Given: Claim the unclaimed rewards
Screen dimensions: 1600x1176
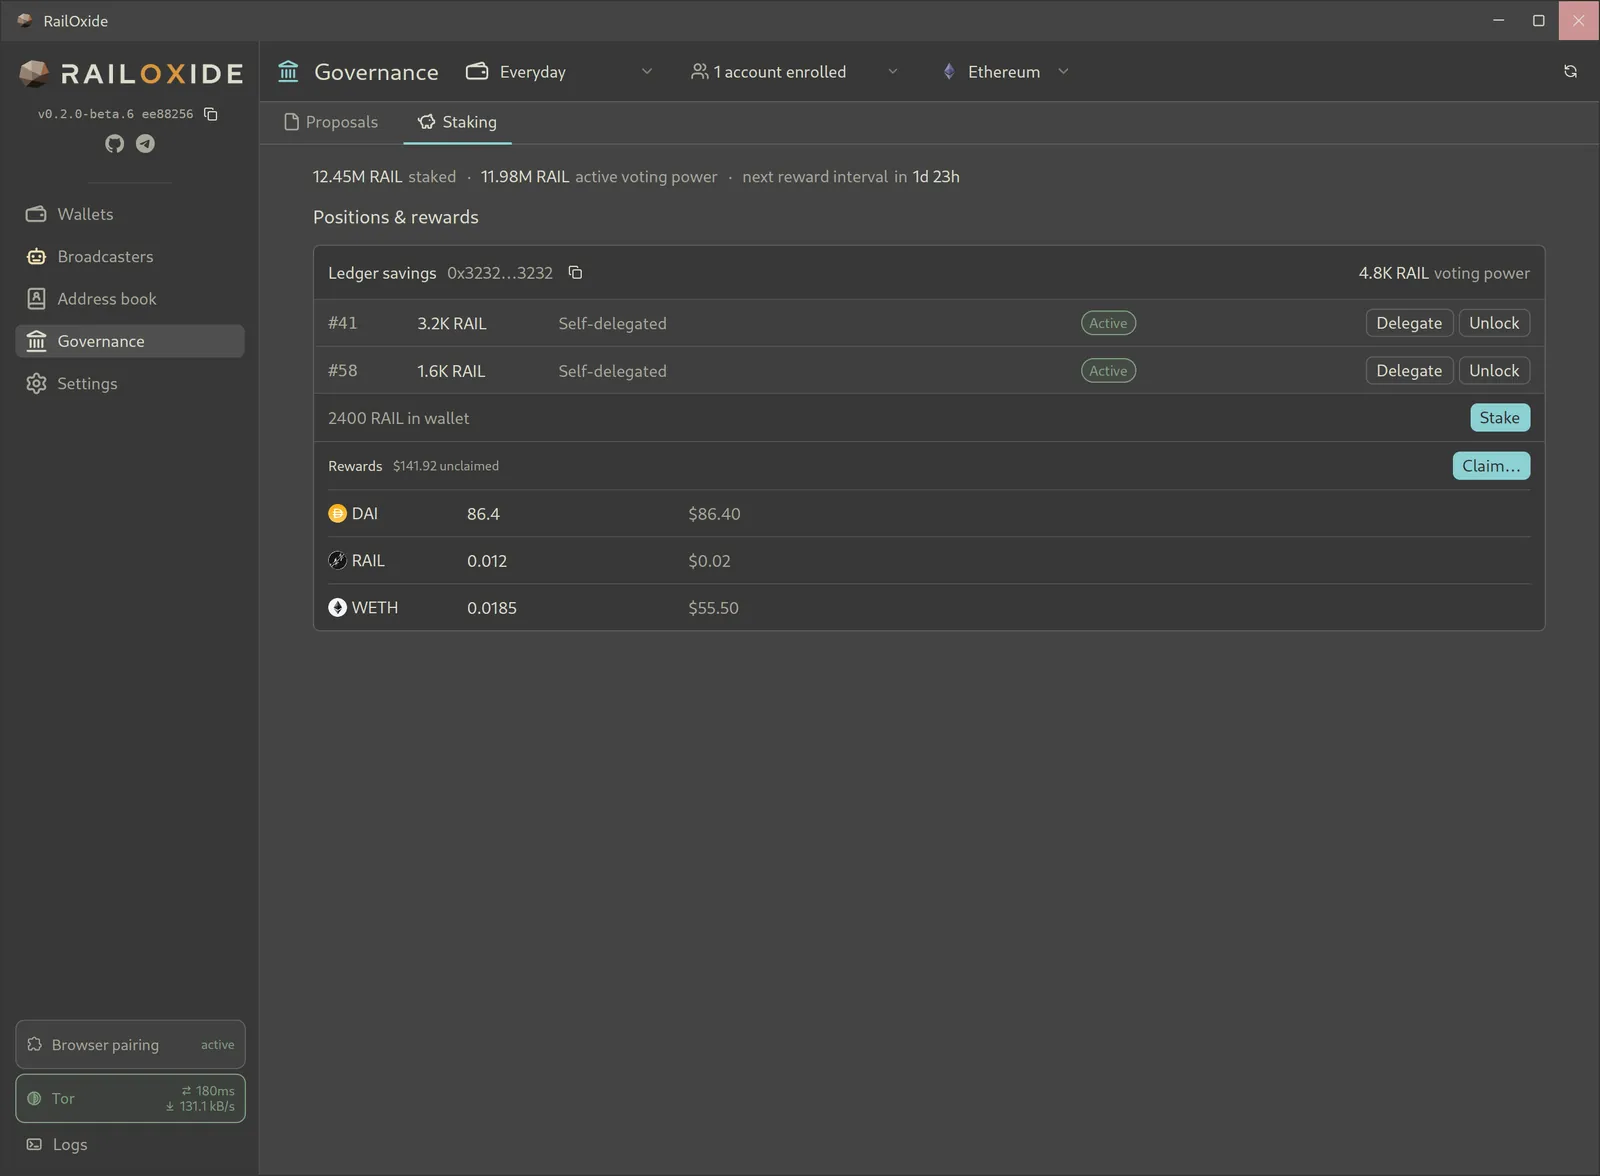Looking at the screenshot, I should [1491, 466].
